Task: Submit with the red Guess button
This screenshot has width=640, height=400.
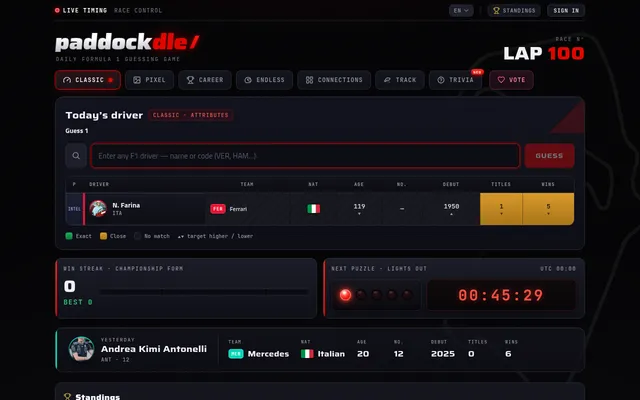Action: [x=549, y=156]
